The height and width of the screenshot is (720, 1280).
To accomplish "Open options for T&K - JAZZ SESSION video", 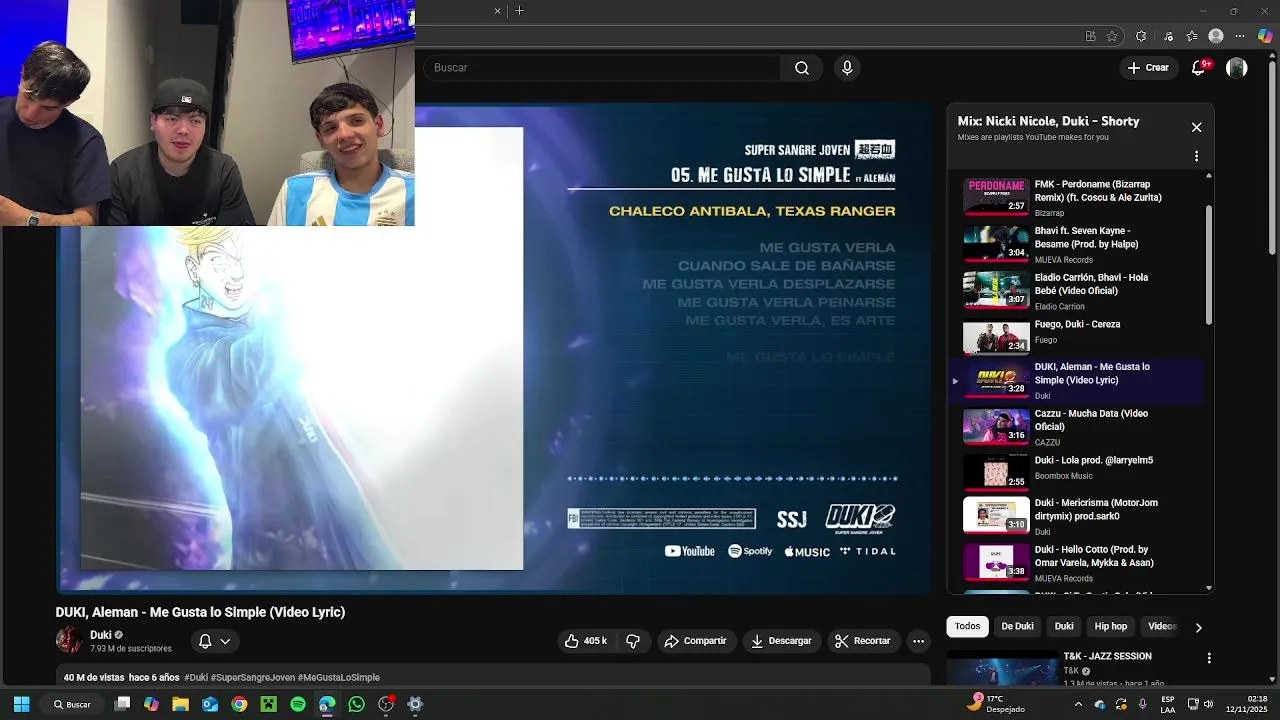I will point(1209,658).
